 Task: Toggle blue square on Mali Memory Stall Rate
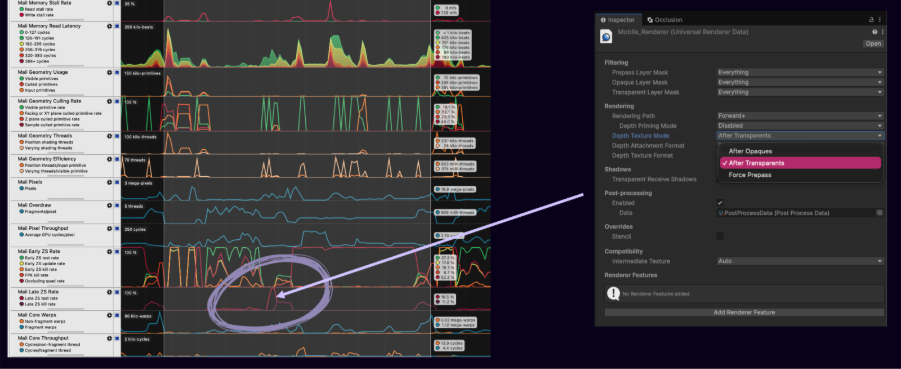point(117,3)
